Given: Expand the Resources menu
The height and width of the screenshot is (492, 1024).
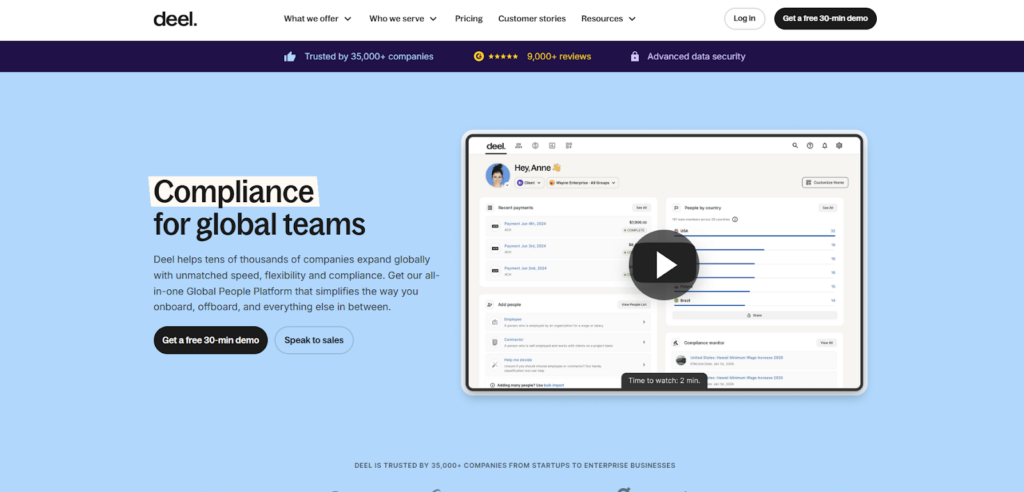Looking at the screenshot, I should (x=608, y=19).
